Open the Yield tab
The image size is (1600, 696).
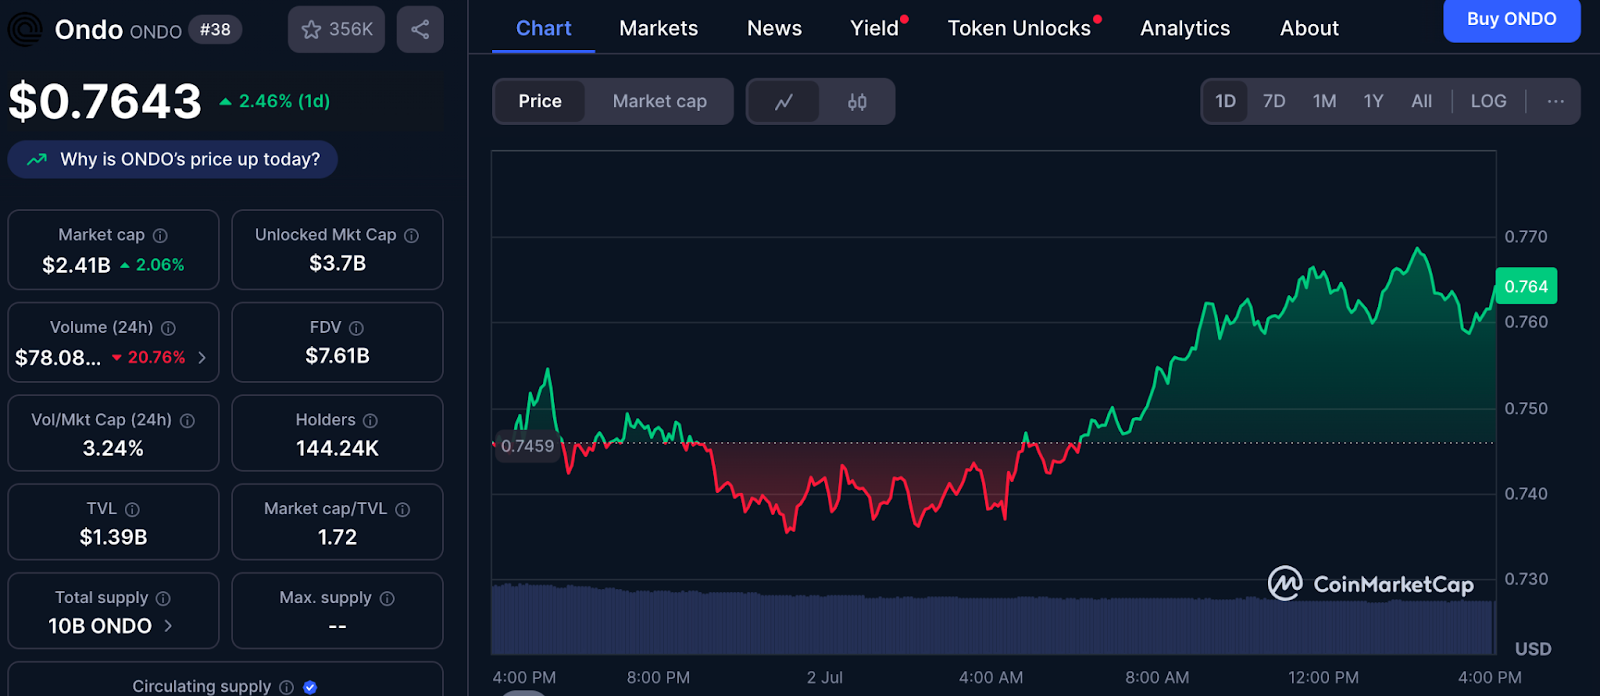[875, 28]
